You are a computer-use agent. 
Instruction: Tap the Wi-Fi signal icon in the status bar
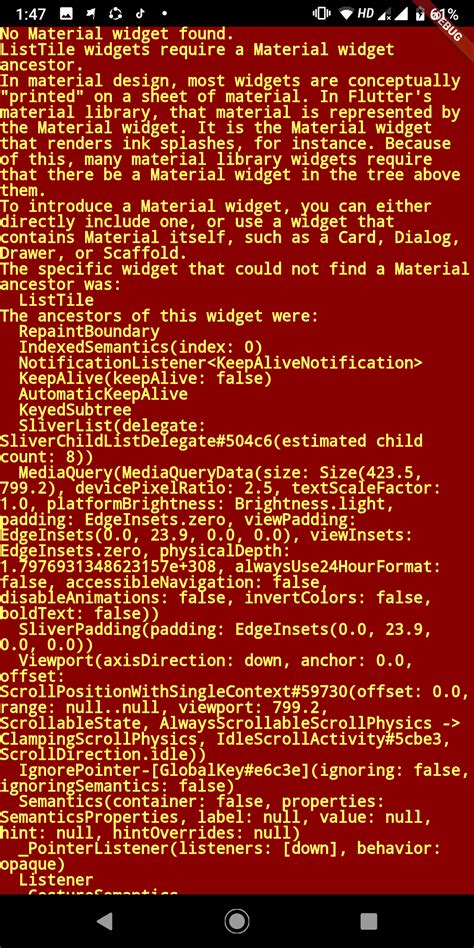pyautogui.click(x=346, y=13)
